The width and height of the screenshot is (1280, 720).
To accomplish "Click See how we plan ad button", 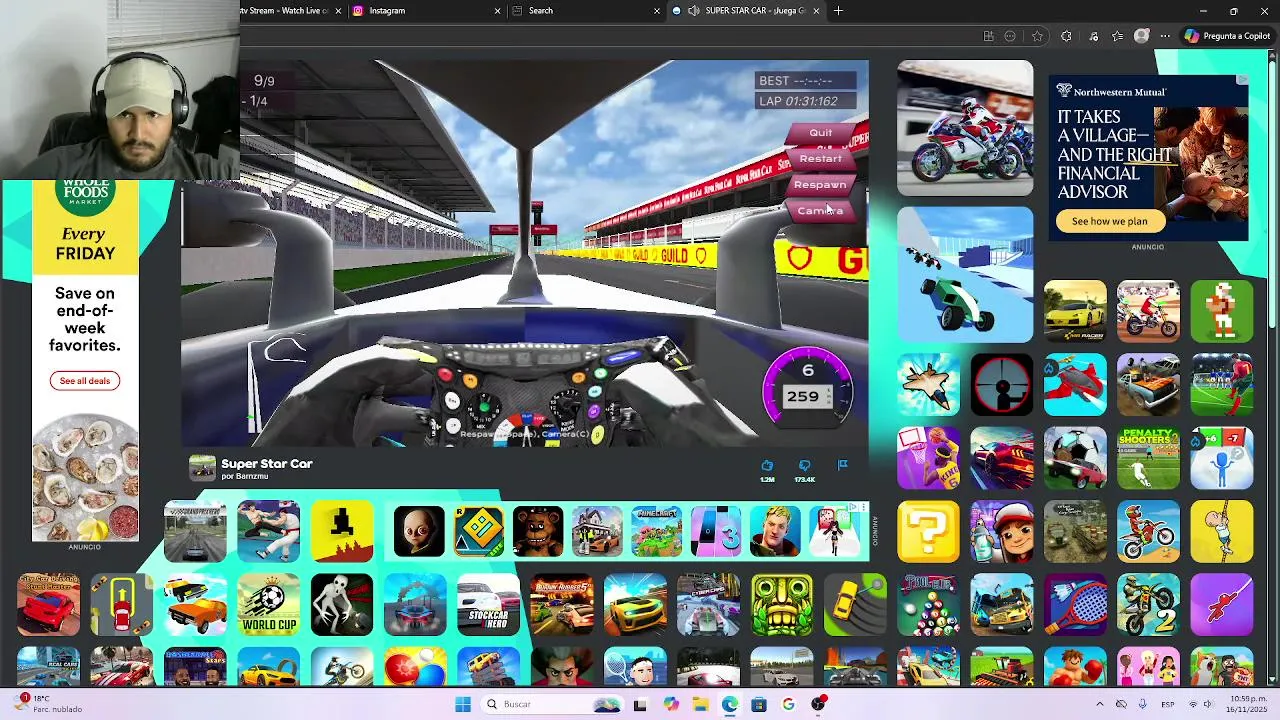I will [1109, 221].
